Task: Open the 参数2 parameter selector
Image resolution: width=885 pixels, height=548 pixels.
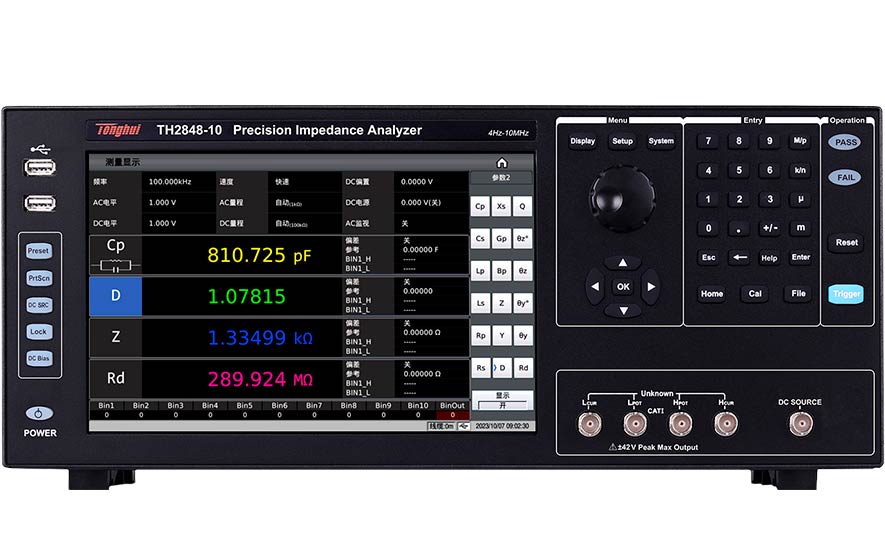Action: 501,178
